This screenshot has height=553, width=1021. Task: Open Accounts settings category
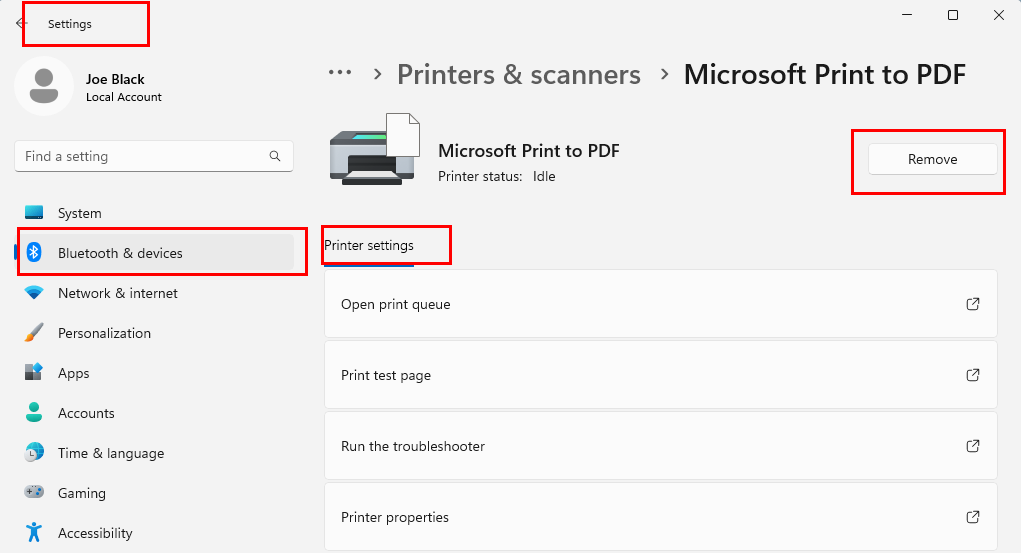coord(154,413)
